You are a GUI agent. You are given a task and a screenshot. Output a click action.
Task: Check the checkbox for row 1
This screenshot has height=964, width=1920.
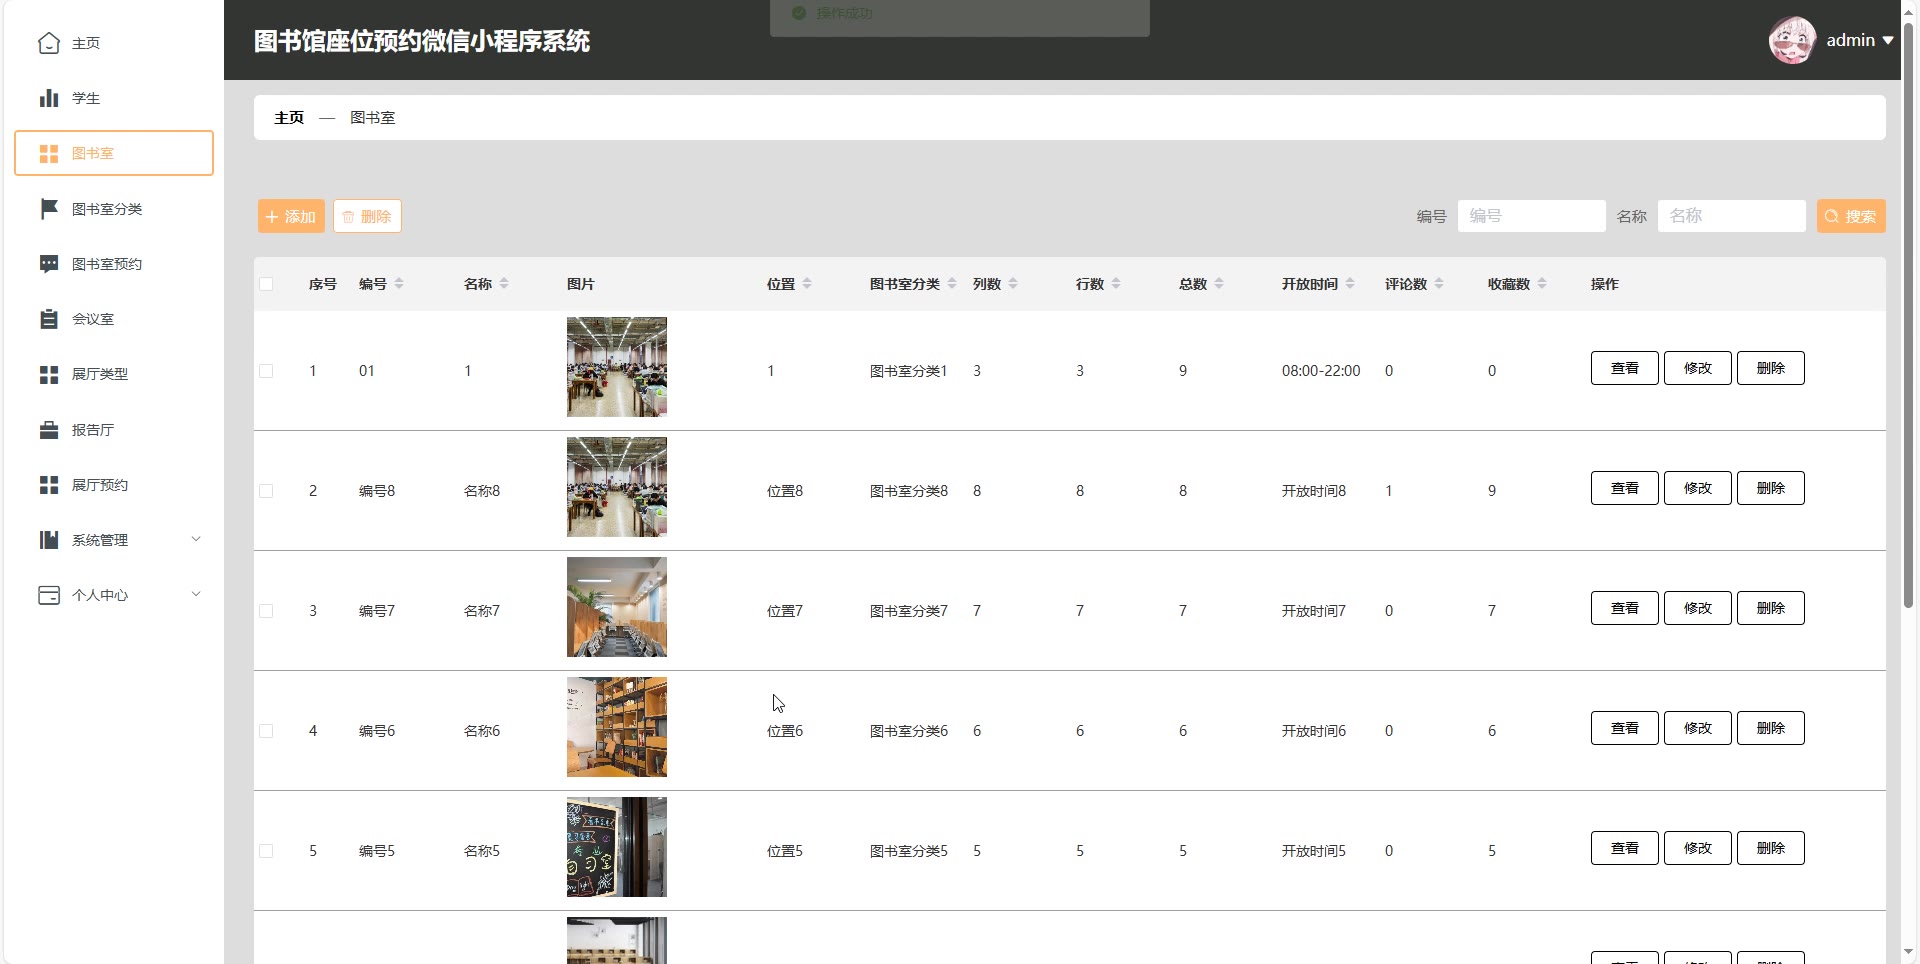[266, 371]
